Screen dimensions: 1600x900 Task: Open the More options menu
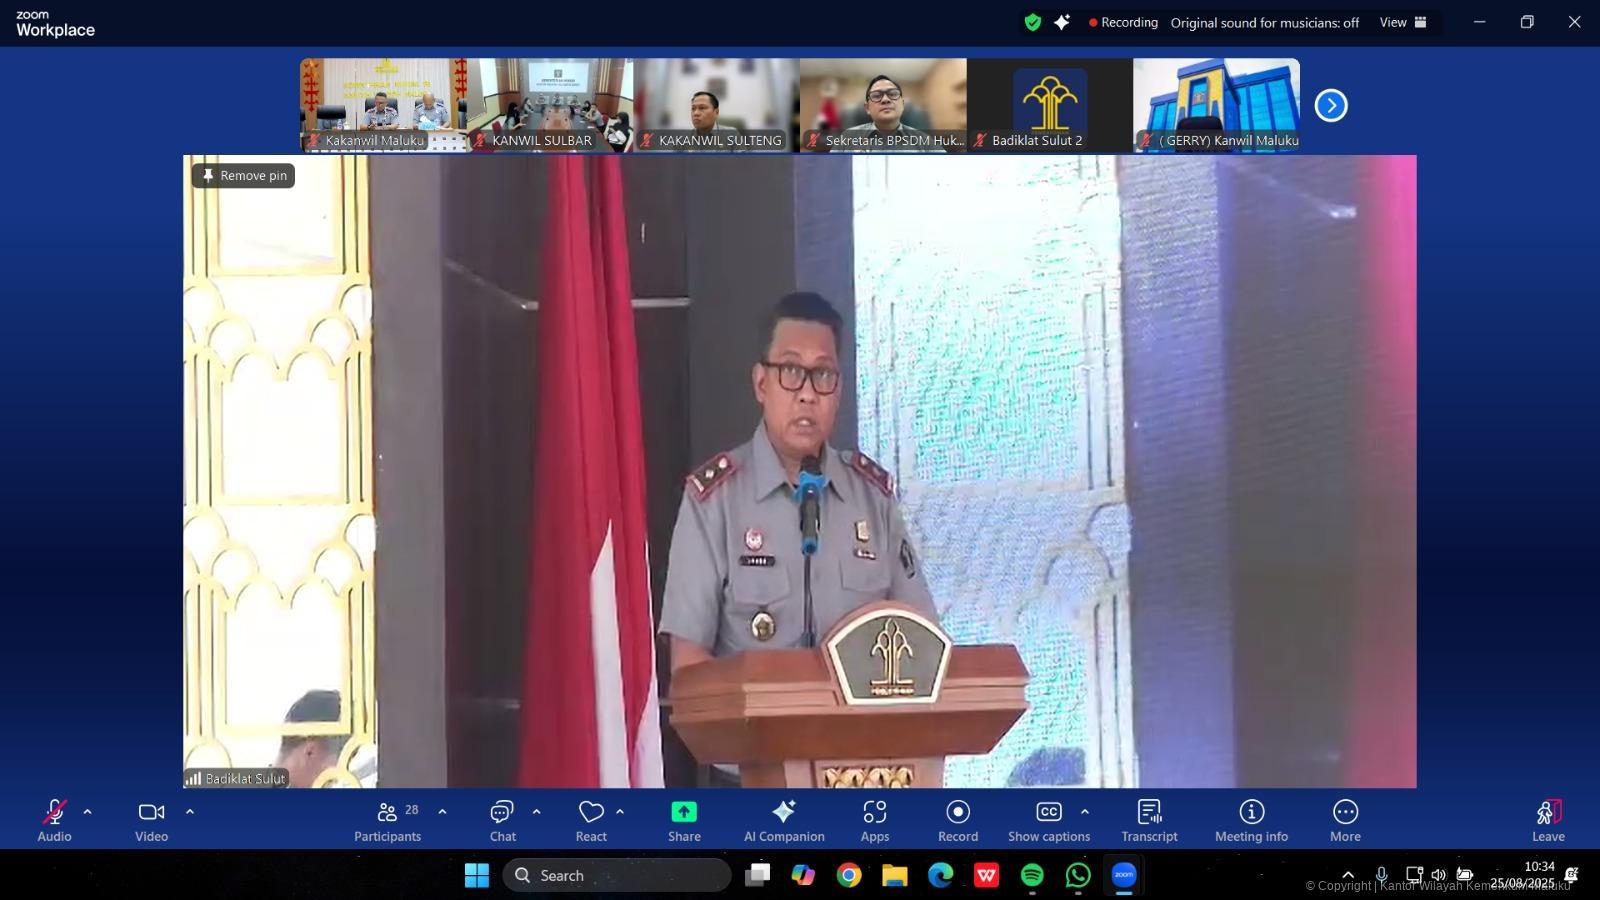tap(1345, 820)
